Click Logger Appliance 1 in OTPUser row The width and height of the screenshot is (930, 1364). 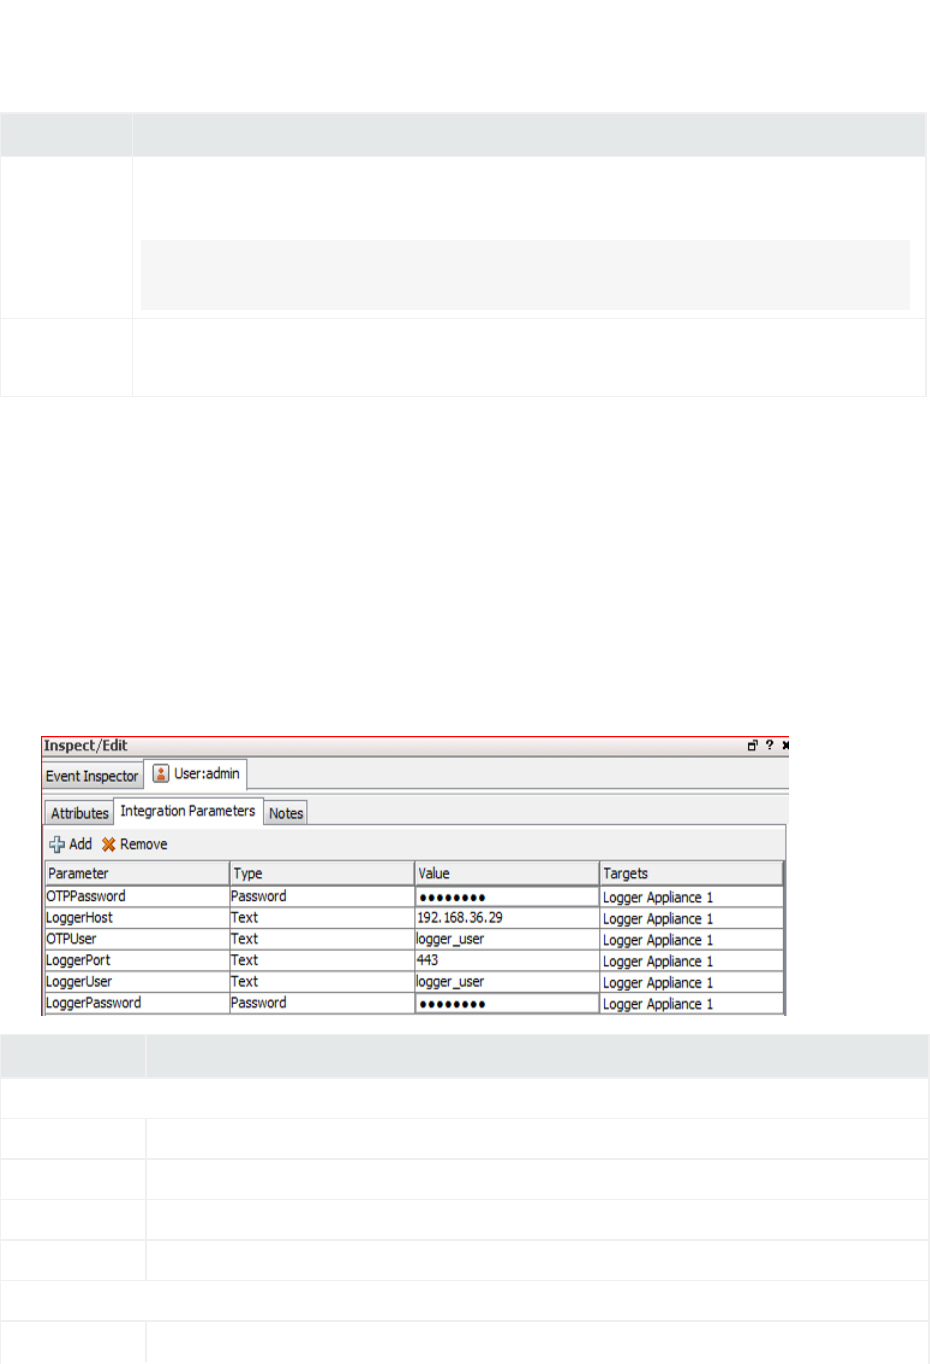tap(691, 940)
